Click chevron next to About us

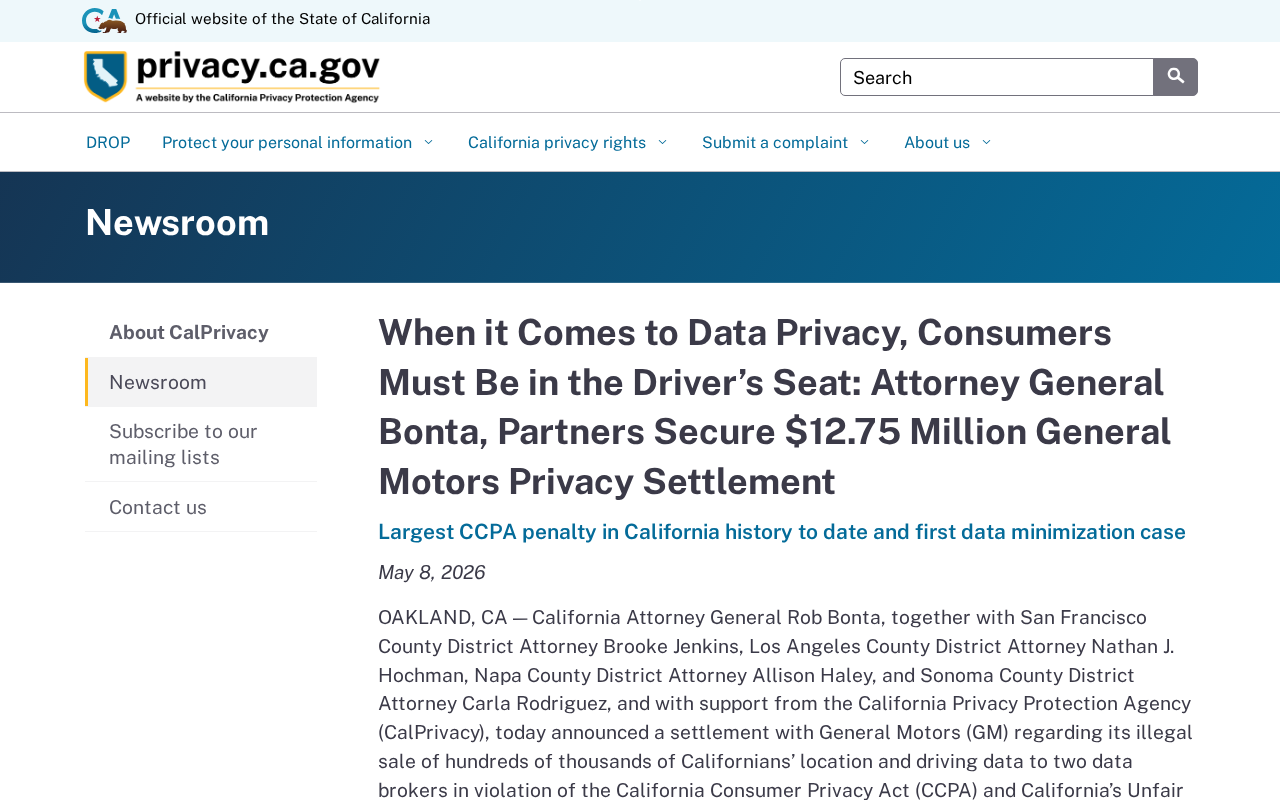[986, 142]
